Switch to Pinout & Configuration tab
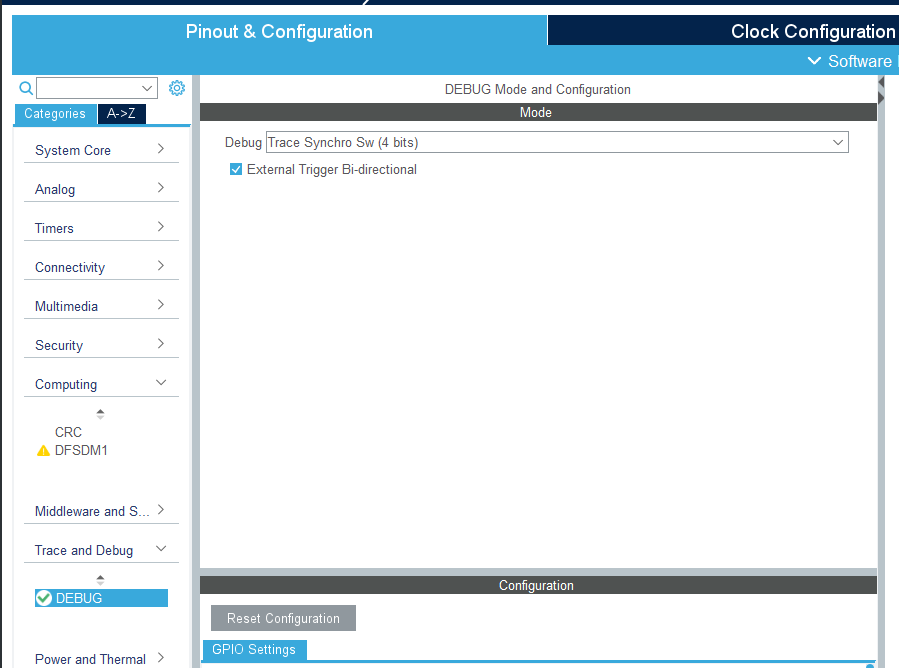This screenshot has height=668, width=899. click(x=279, y=31)
